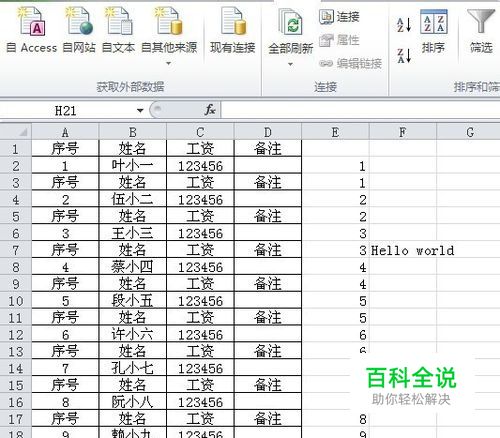Click 序号 header cell in row 1
The image size is (500, 438).
tap(65, 149)
